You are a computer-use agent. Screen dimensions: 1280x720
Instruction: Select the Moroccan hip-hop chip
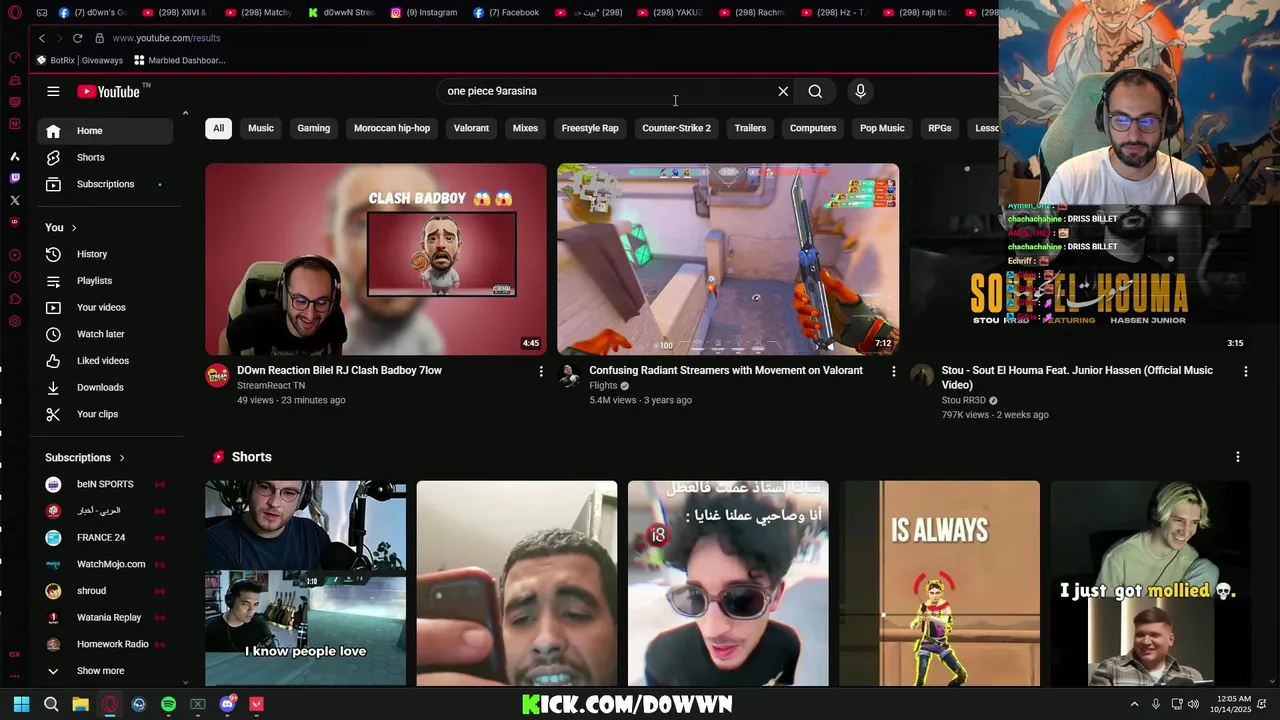coord(392,128)
